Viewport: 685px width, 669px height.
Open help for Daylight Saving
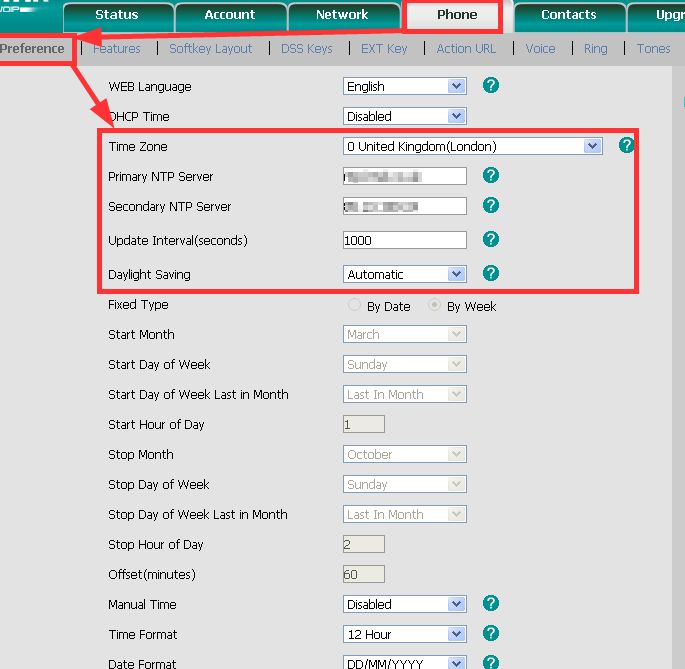click(x=491, y=274)
